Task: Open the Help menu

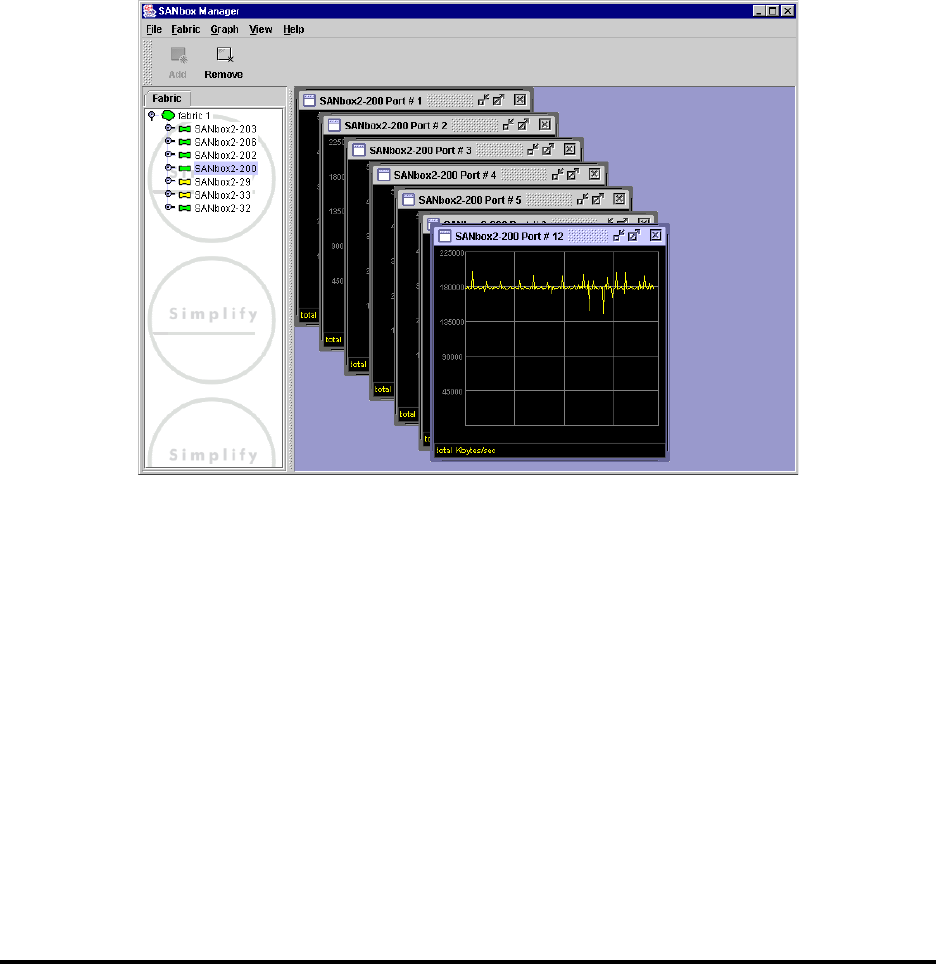Action: pyautogui.click(x=293, y=29)
